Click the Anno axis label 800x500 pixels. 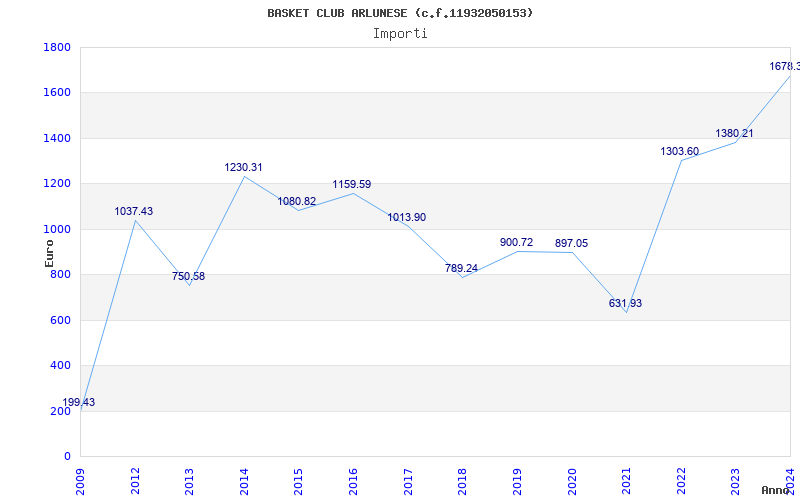[775, 490]
